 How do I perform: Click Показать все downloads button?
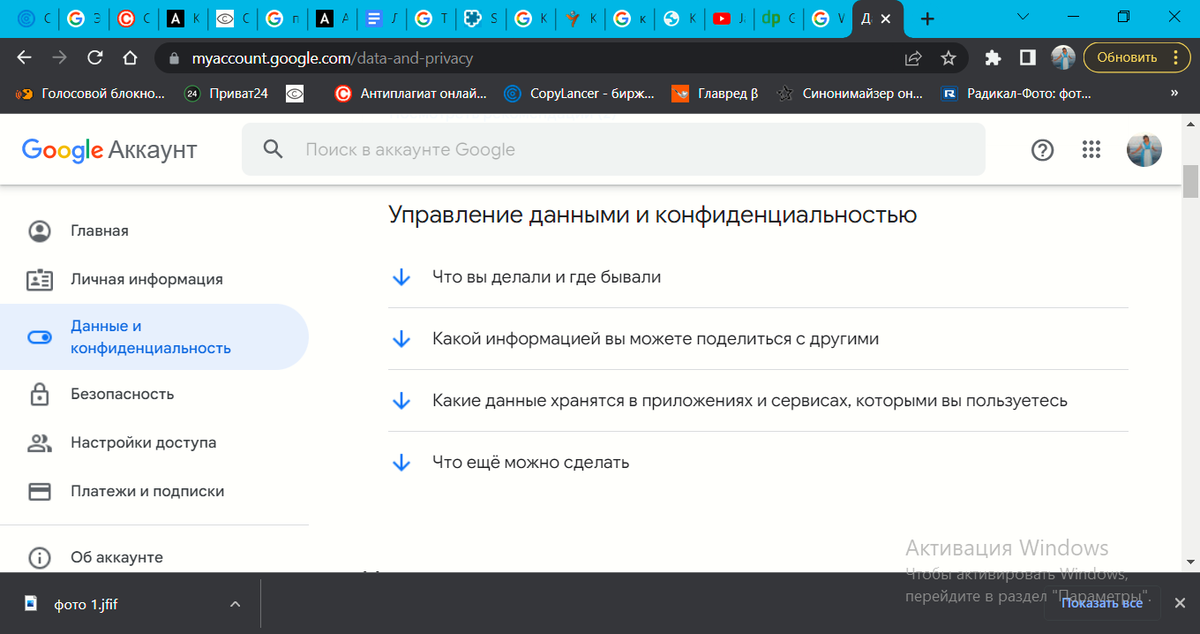[x=1102, y=603]
